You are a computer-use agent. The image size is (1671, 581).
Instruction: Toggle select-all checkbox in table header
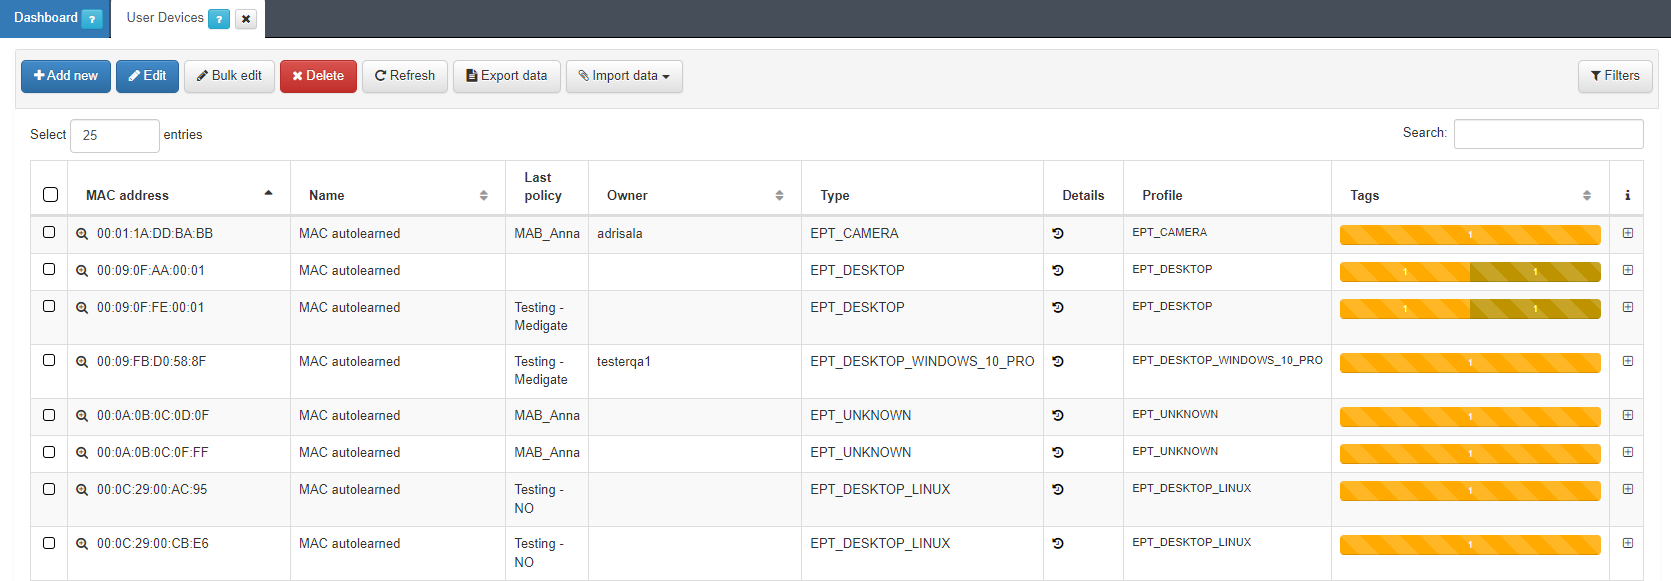(x=50, y=195)
